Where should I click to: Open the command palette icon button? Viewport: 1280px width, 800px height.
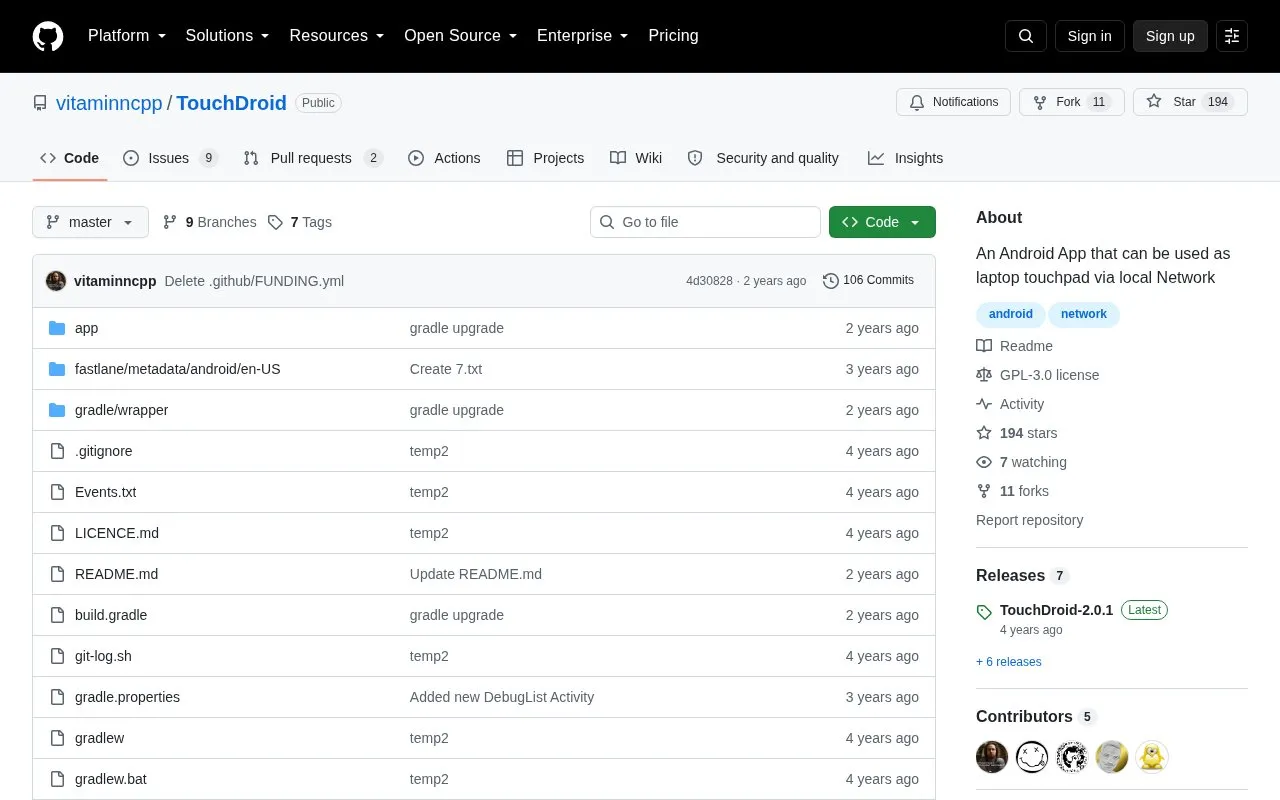[x=1232, y=36]
